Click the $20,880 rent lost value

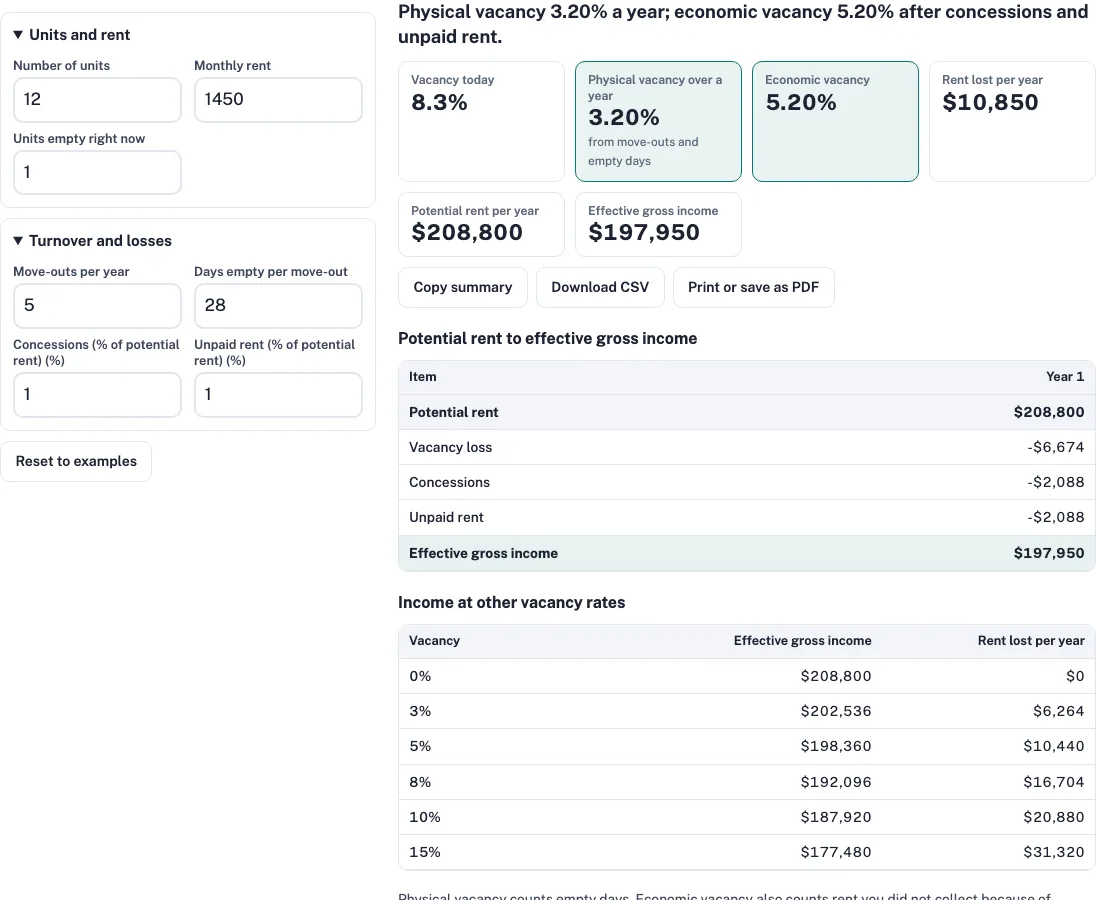[x=1054, y=817]
